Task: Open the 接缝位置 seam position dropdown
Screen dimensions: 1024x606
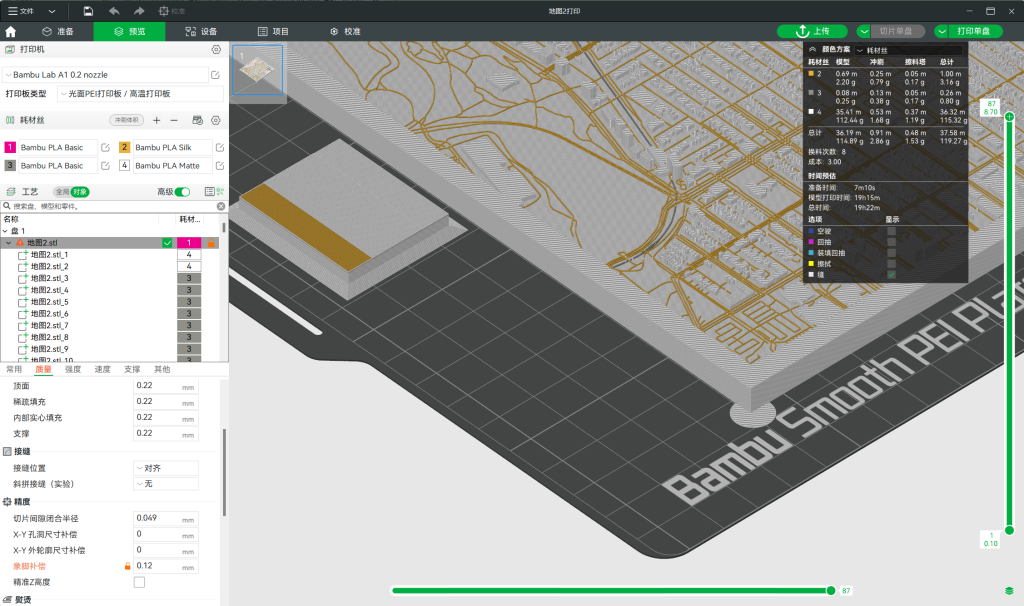Action: [x=166, y=468]
